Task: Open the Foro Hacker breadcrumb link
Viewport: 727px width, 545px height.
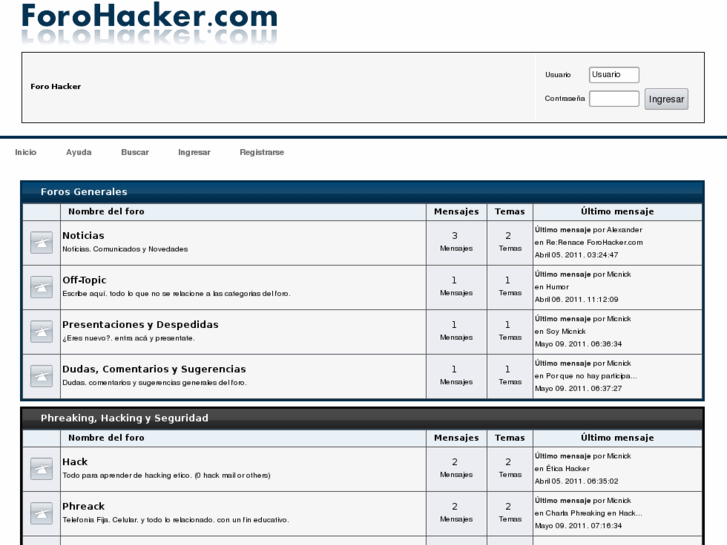Action: tap(56, 86)
